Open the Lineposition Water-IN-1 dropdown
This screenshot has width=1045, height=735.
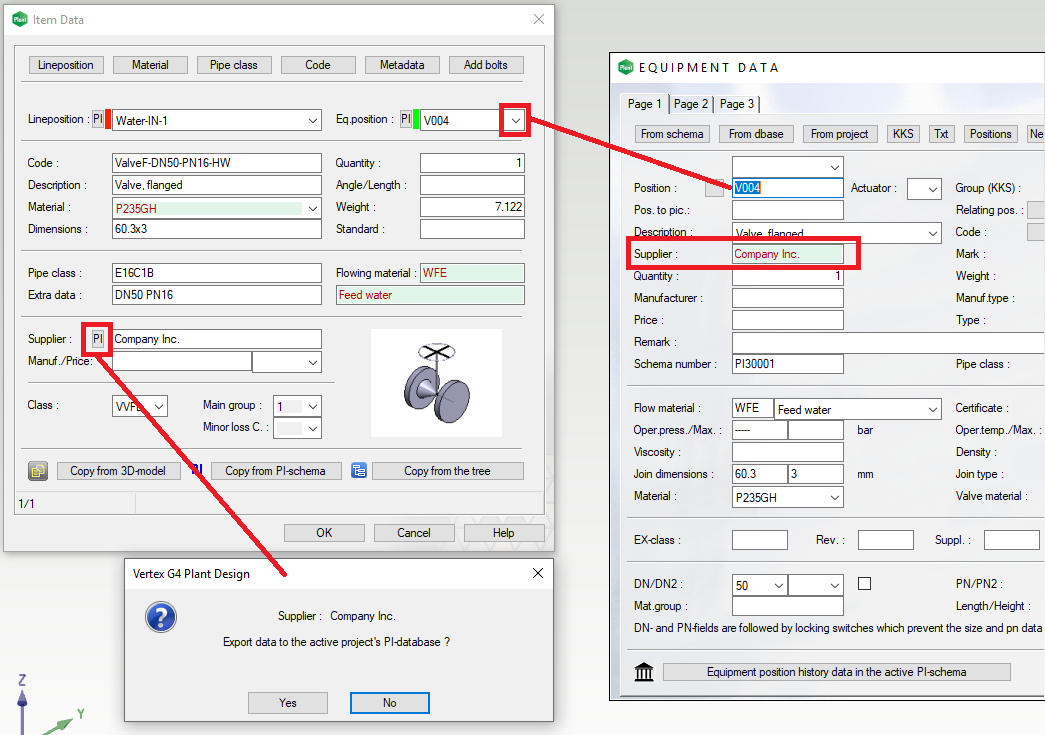pos(313,121)
